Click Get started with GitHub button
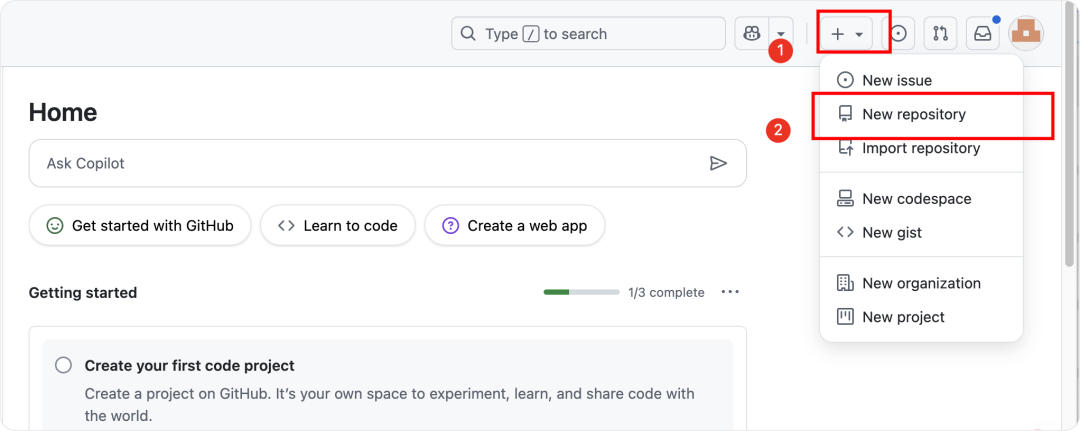Image resolution: width=1080 pixels, height=431 pixels. pyautogui.click(x=140, y=226)
